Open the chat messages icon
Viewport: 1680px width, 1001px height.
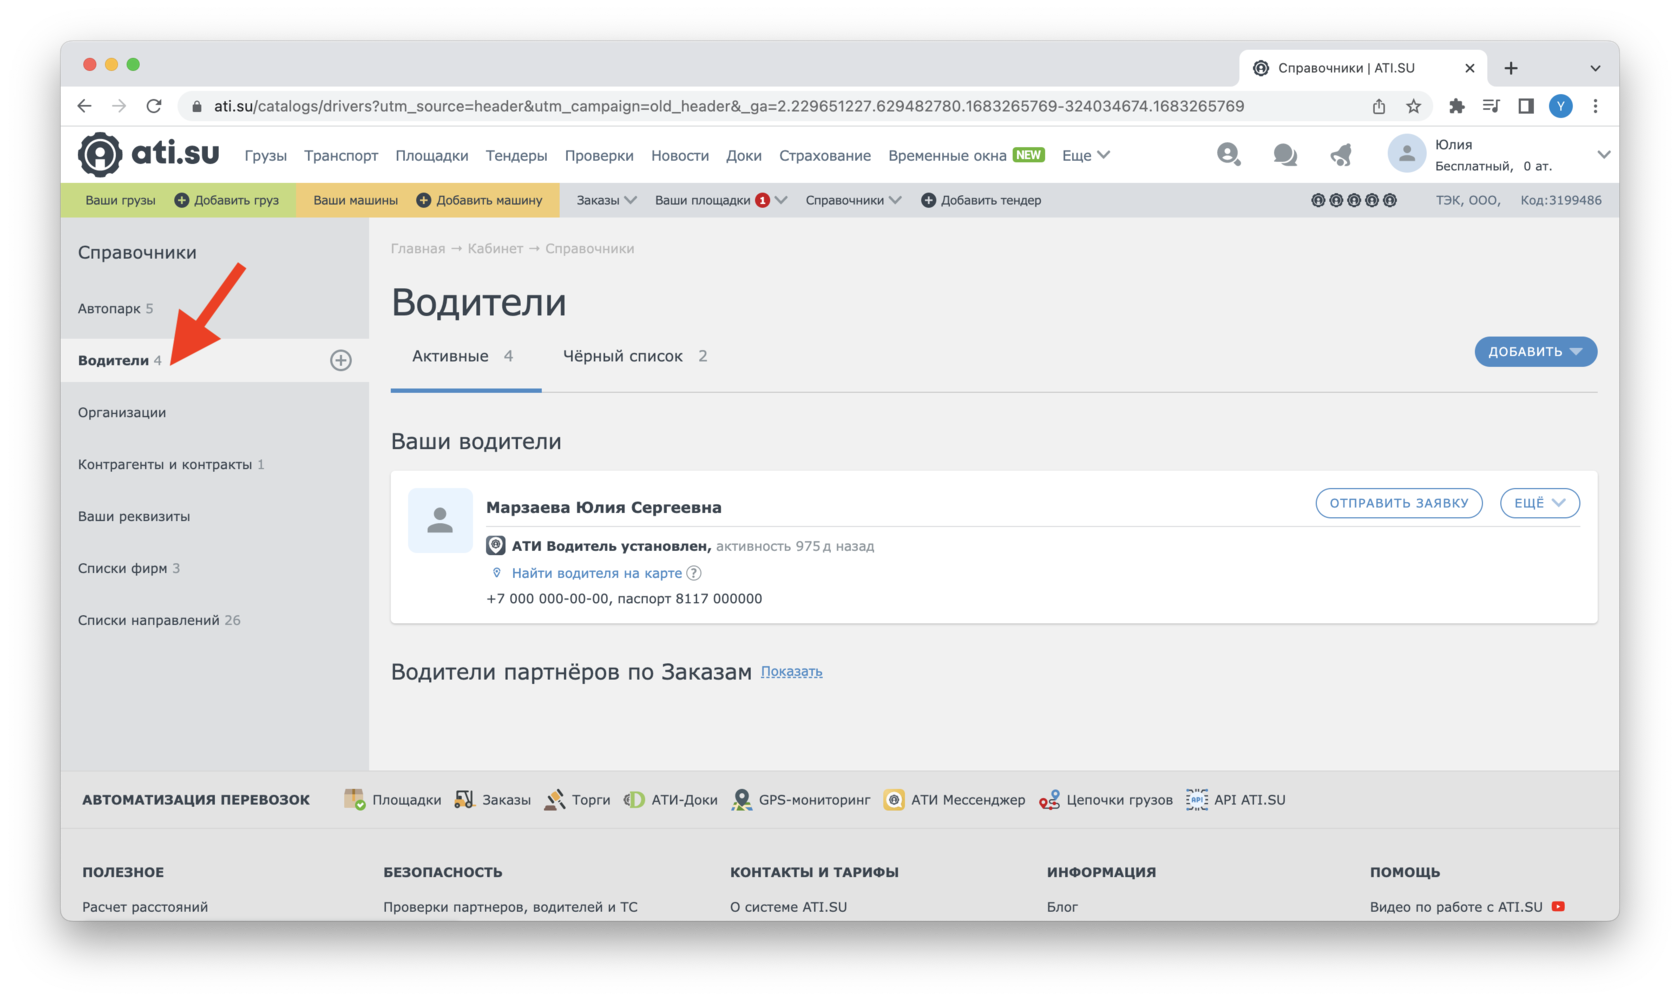(x=1285, y=155)
